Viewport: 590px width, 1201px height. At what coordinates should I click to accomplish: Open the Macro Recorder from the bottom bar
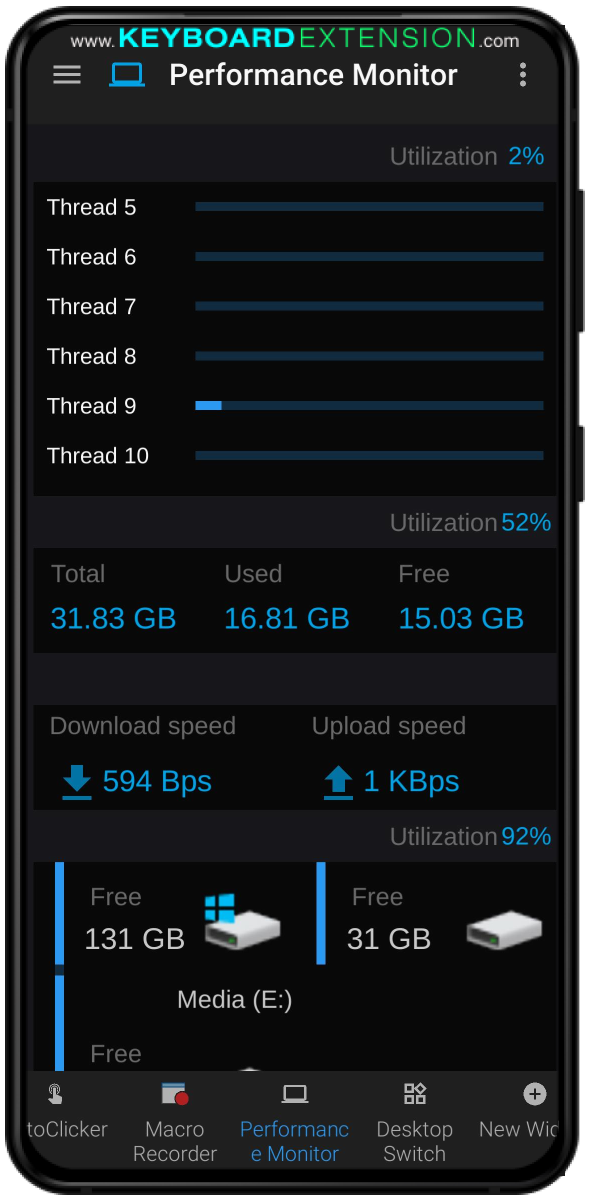tap(175, 1094)
